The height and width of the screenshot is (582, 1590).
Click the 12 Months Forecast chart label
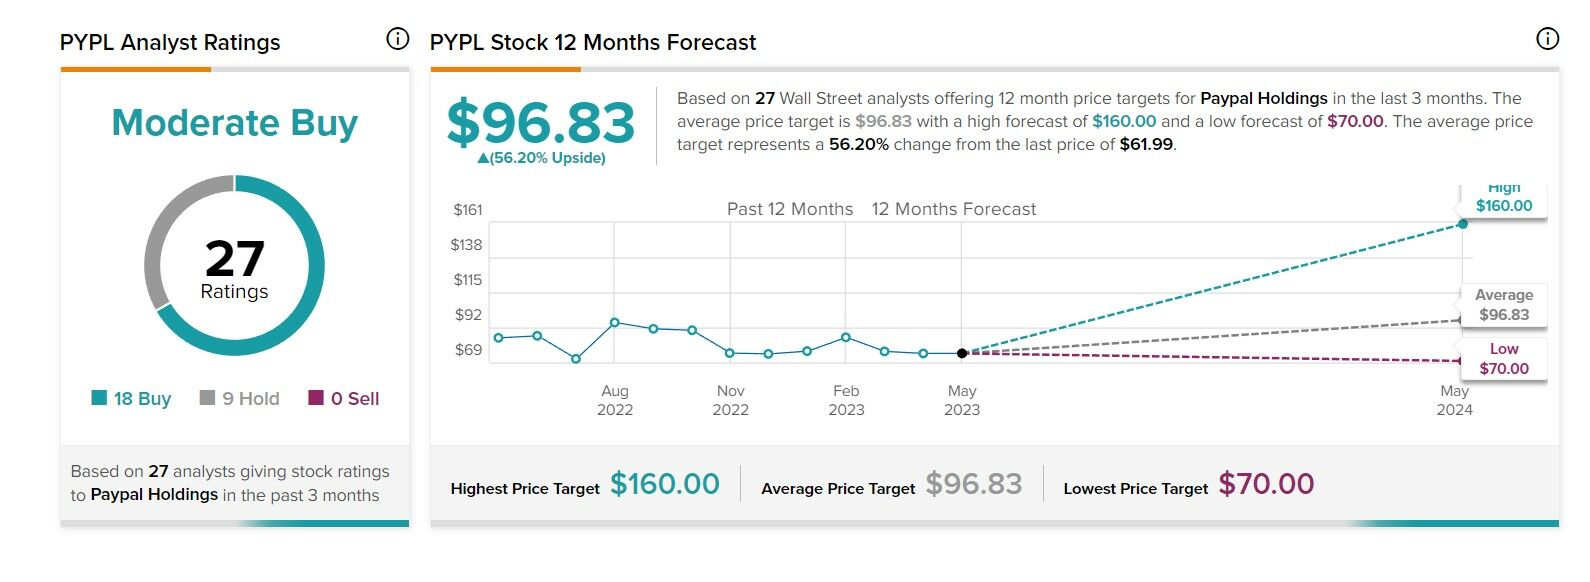coord(953,209)
